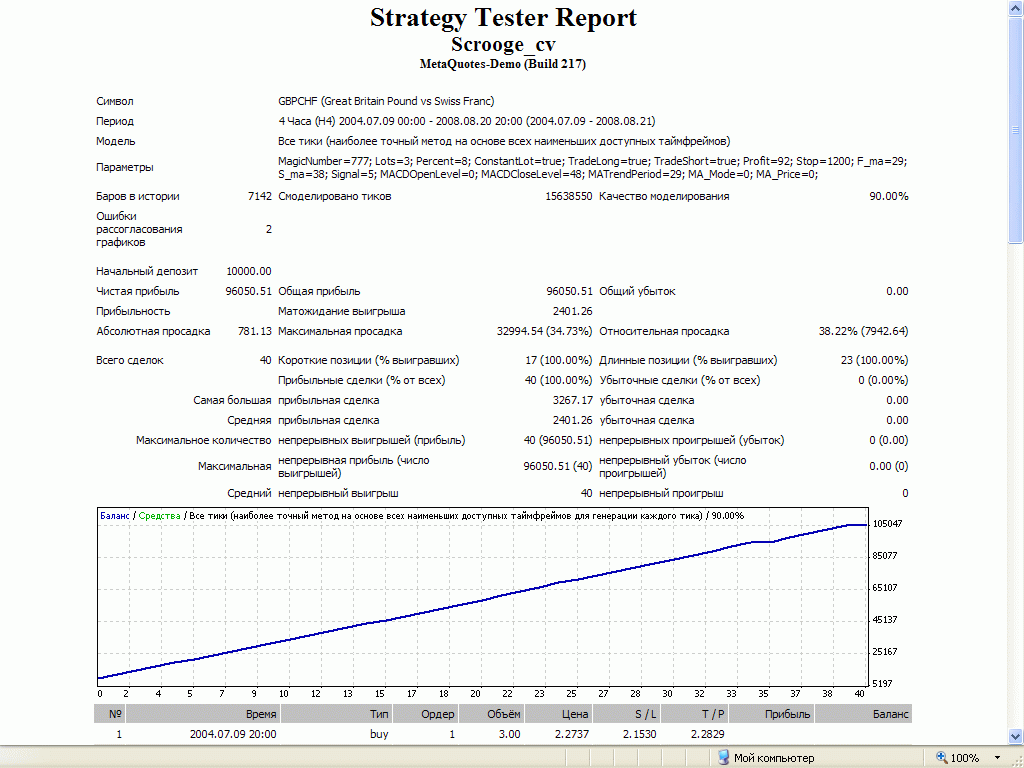Click the net profit value 96050.51

[x=248, y=291]
